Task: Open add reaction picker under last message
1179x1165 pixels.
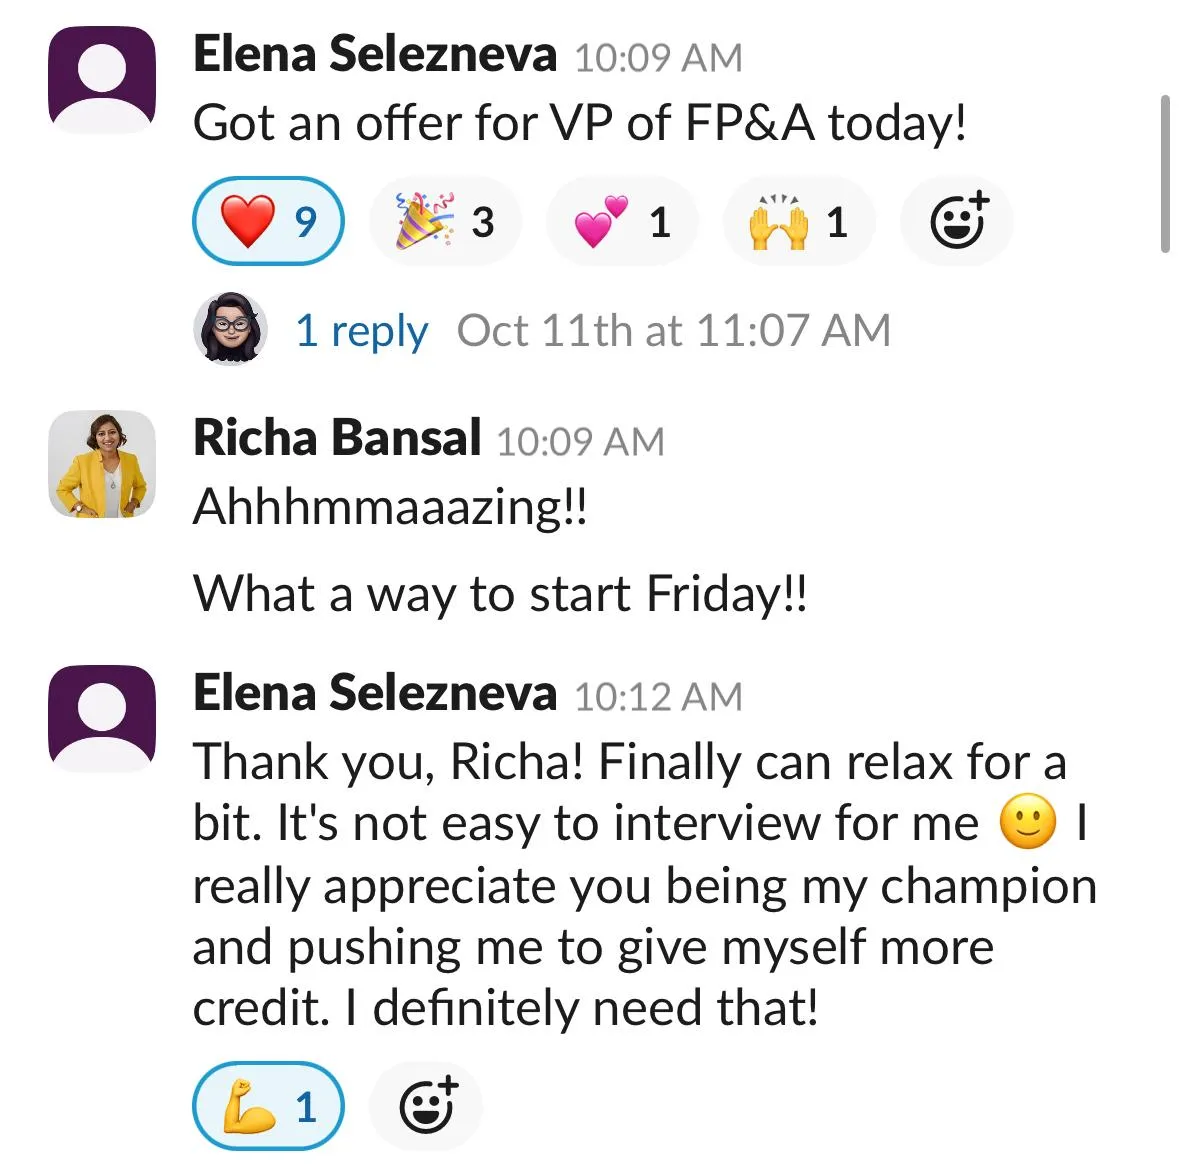Action: 426,1106
